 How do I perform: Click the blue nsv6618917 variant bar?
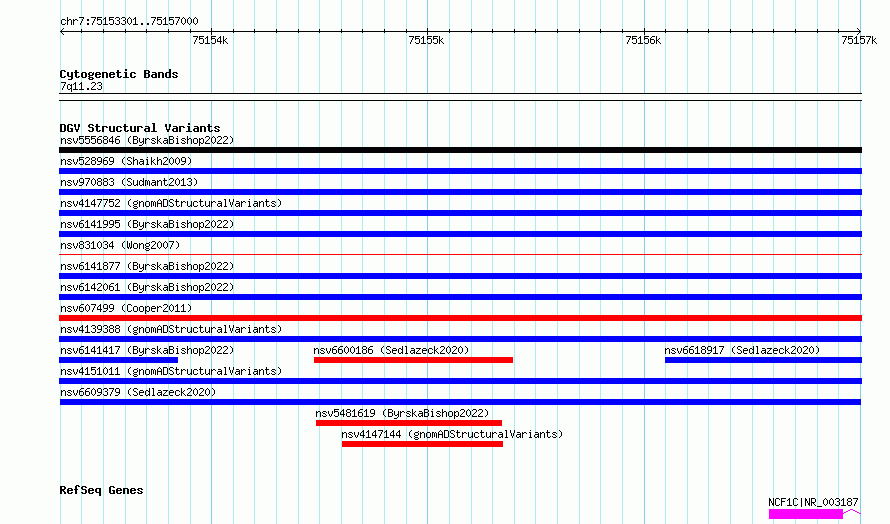point(763,360)
